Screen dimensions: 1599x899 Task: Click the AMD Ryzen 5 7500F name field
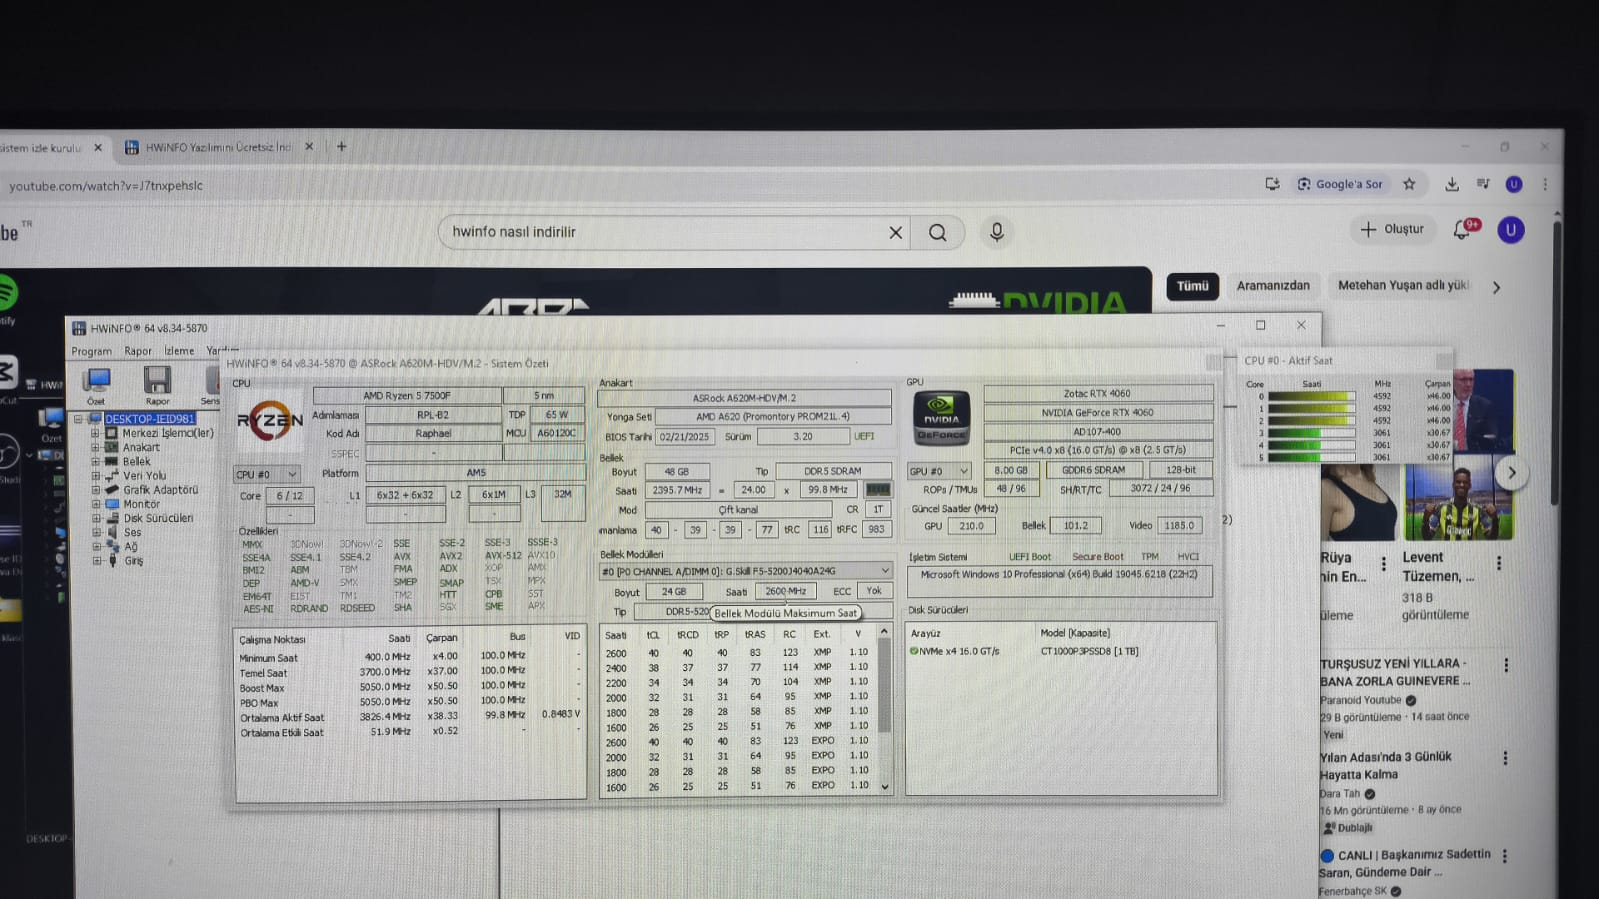coord(407,396)
